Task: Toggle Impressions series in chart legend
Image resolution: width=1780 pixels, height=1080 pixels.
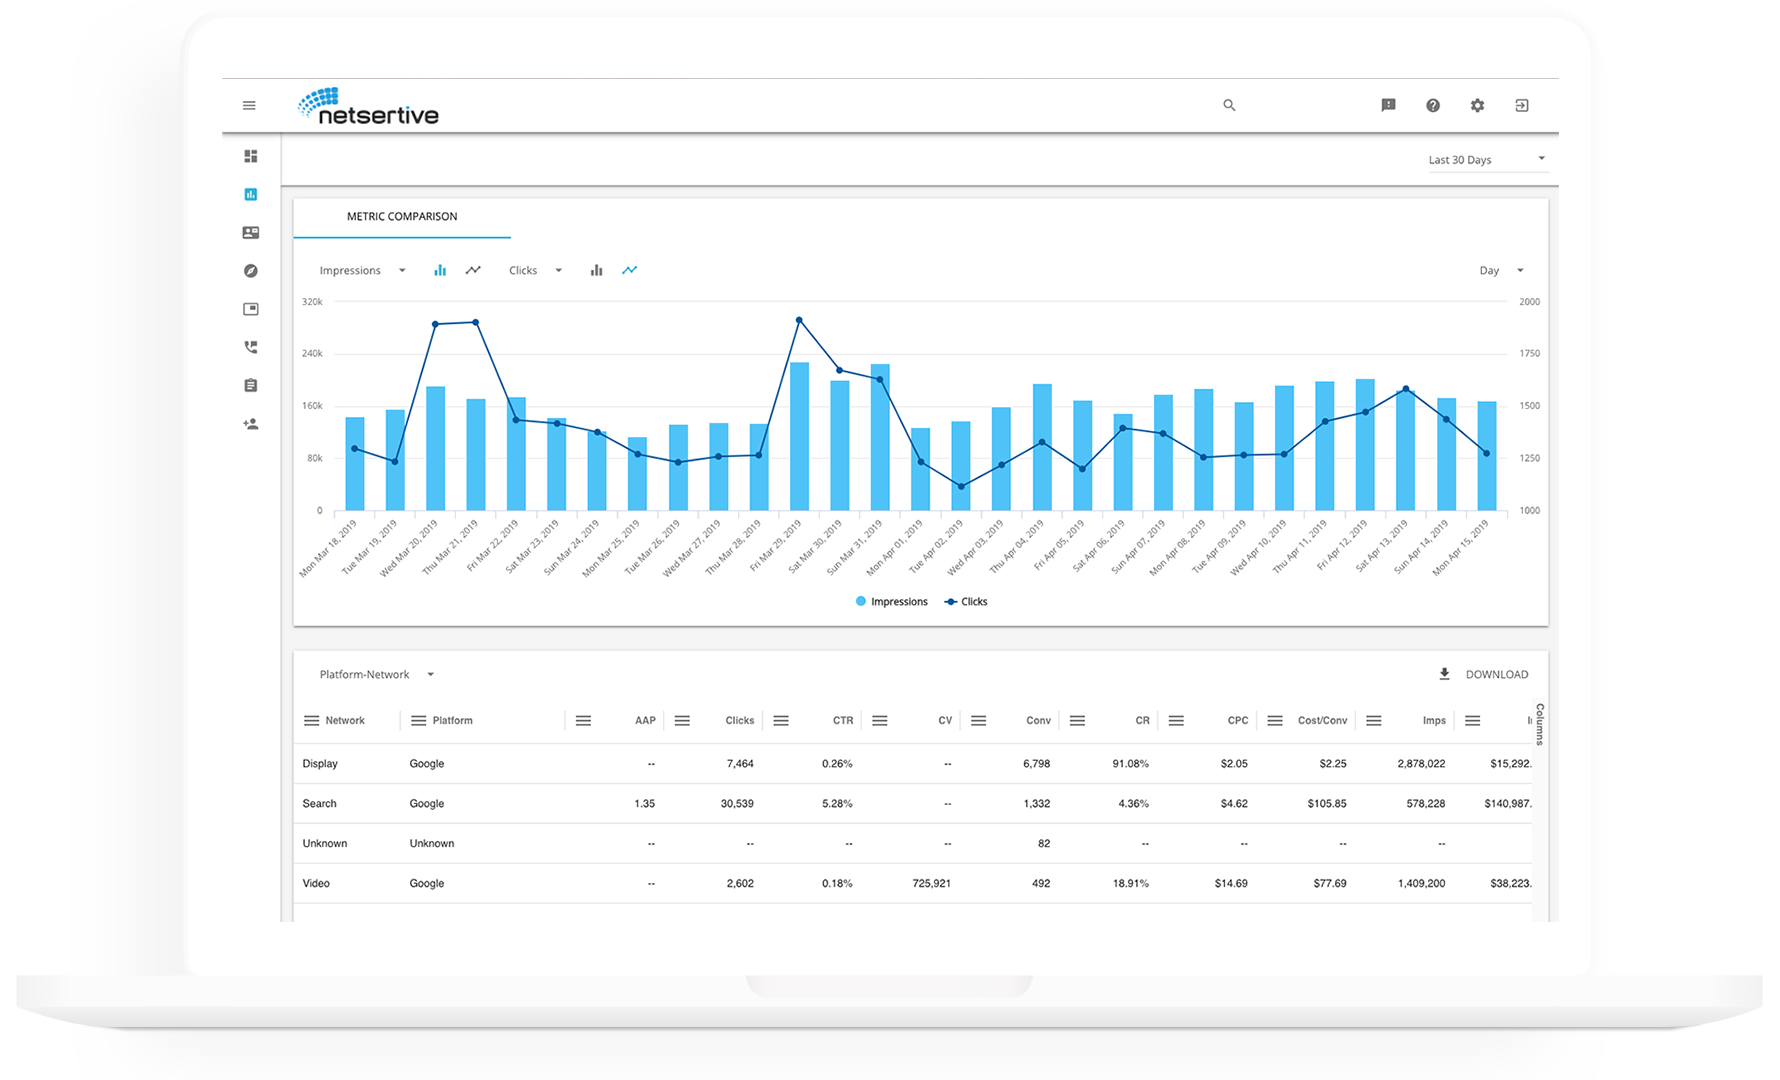Action: (x=891, y=602)
